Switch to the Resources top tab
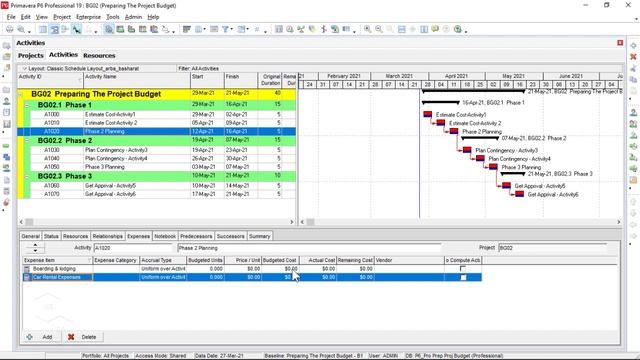This screenshot has width=640, height=360. [99, 56]
